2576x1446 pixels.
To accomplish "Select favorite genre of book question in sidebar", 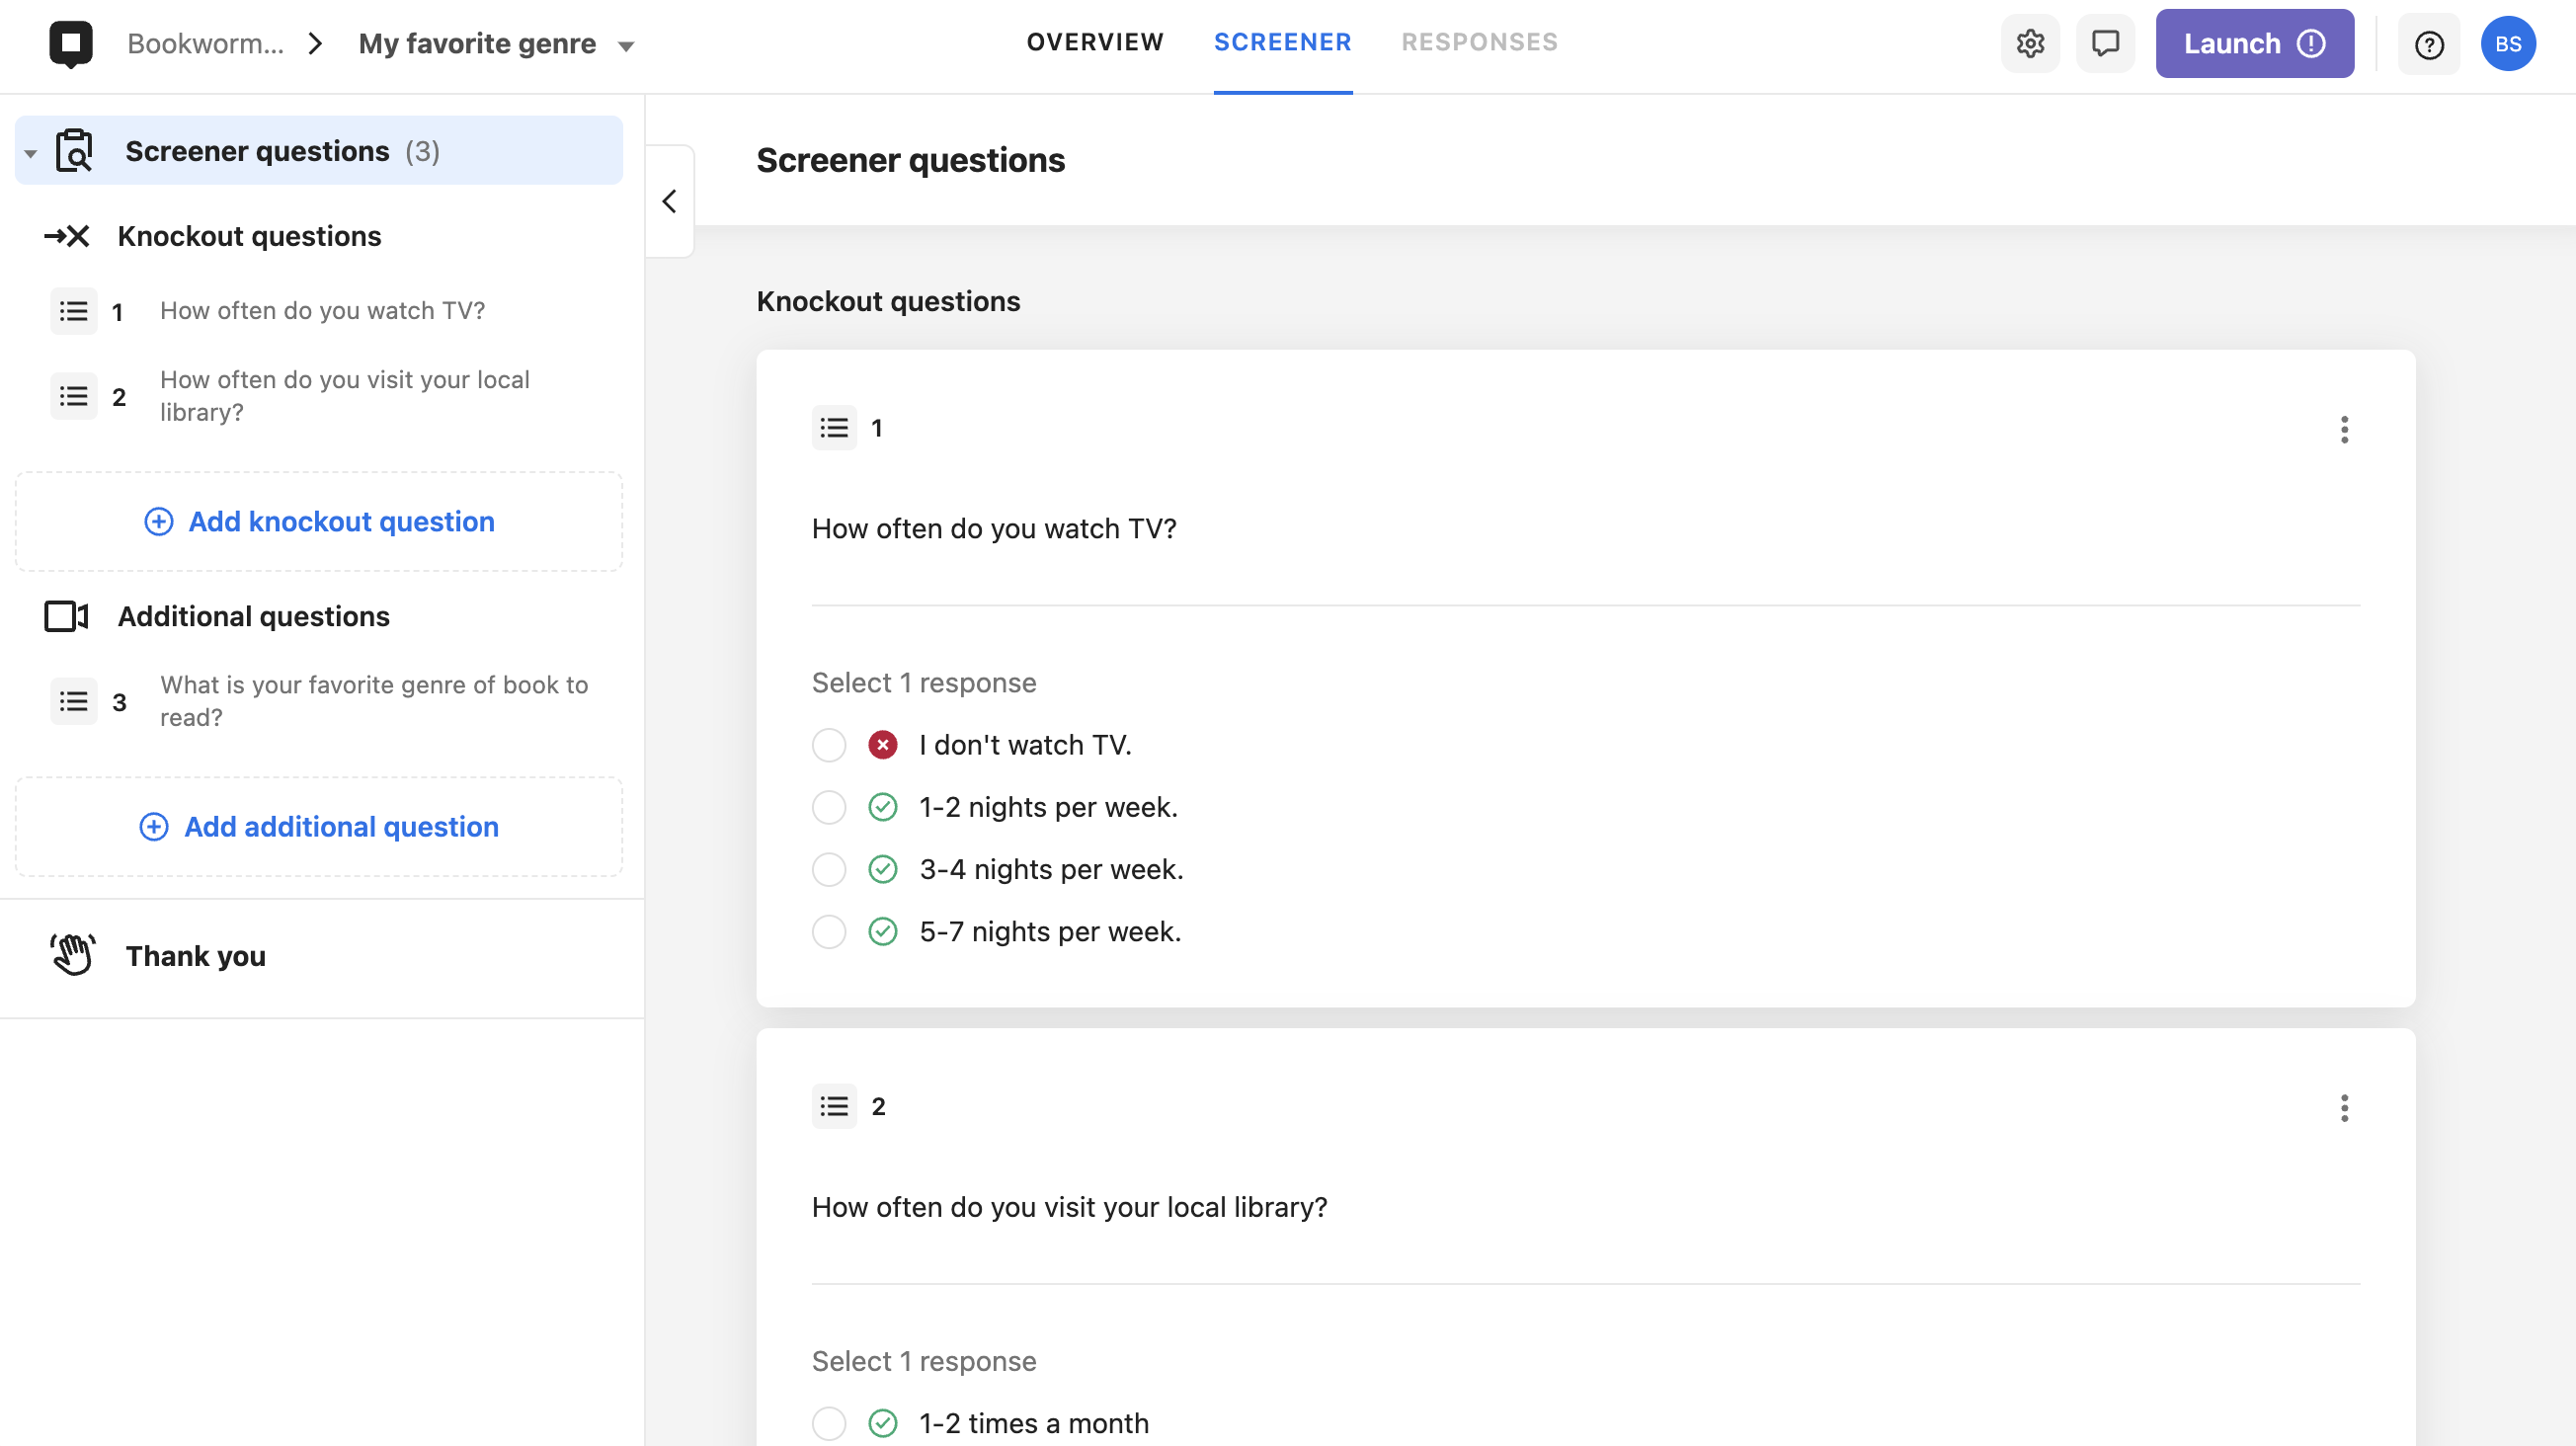I will (374, 701).
